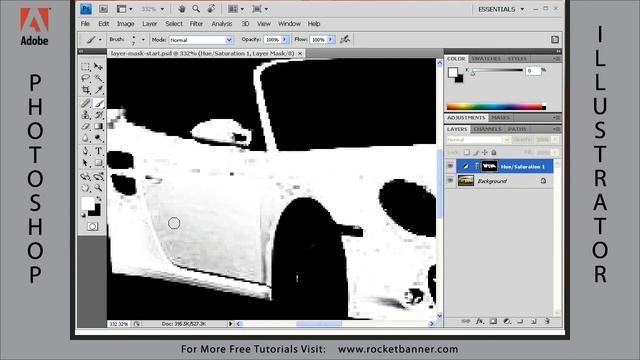The height and width of the screenshot is (360, 640).
Task: Select the Shape tool
Action: tap(98, 163)
